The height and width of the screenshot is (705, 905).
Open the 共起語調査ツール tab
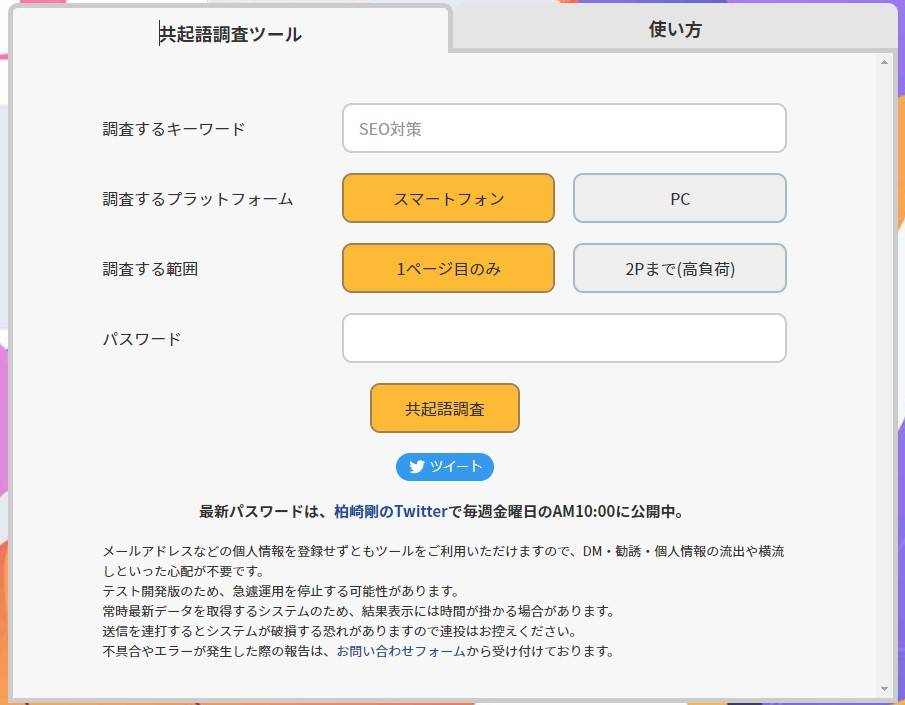tap(231, 34)
